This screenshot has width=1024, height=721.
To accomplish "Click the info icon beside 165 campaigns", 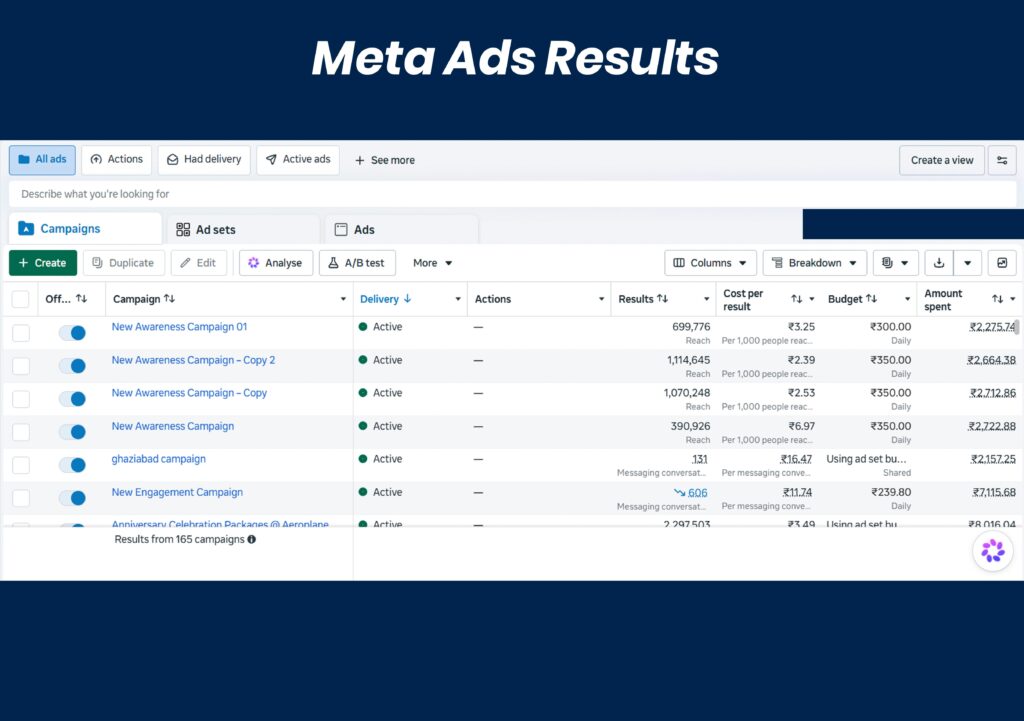I will [x=251, y=539].
